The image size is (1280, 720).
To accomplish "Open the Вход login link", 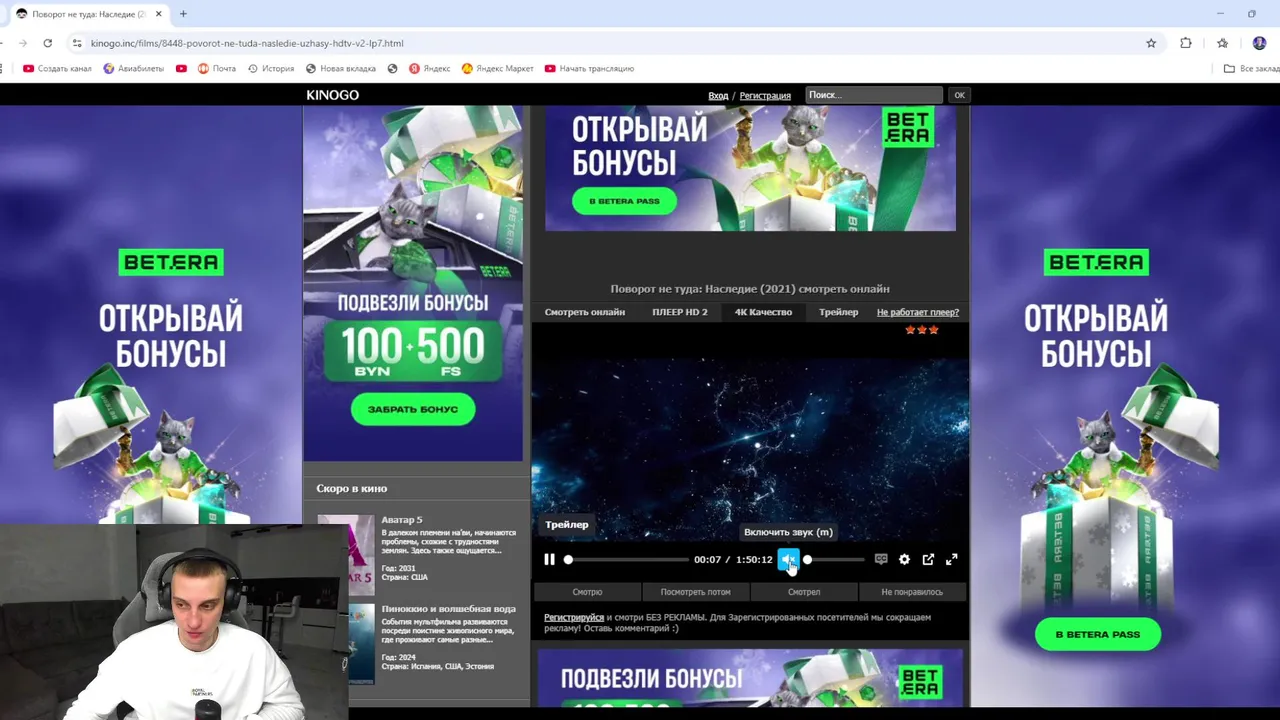I will (x=718, y=95).
